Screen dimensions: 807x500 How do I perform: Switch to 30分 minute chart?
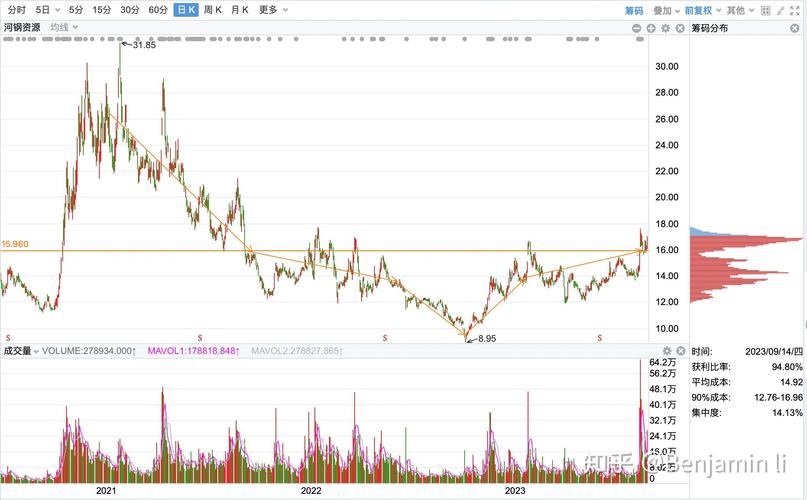click(130, 10)
